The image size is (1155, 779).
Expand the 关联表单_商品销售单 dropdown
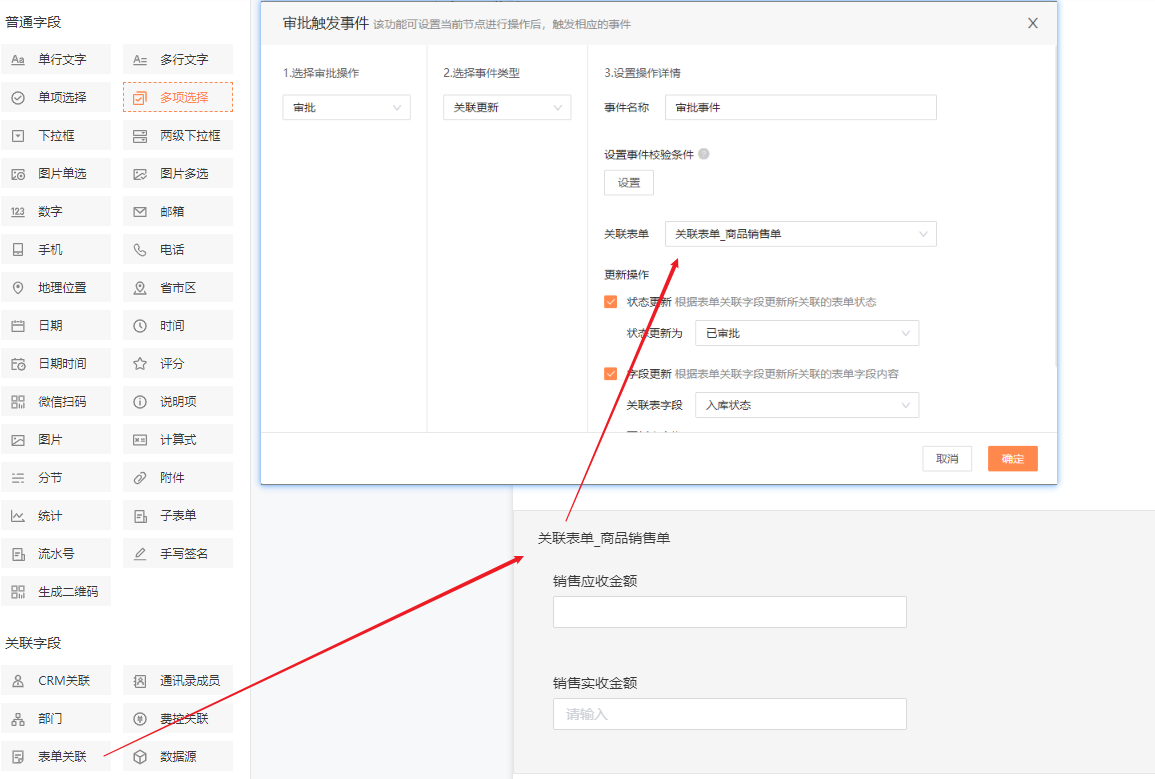tap(801, 234)
